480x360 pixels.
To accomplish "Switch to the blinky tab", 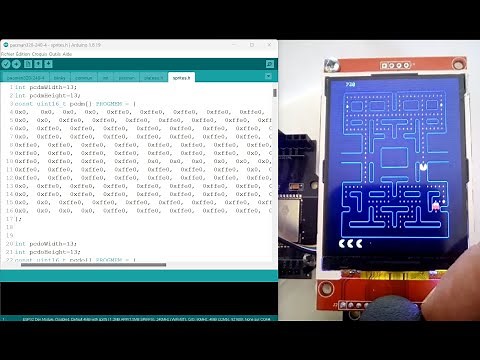I will 60,78.
